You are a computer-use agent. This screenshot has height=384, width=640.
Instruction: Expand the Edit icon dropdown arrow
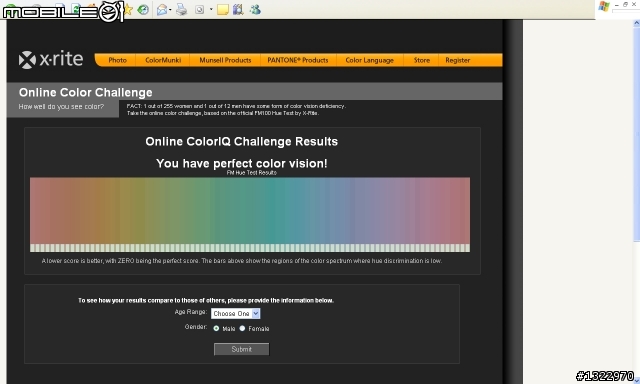[x=211, y=9]
